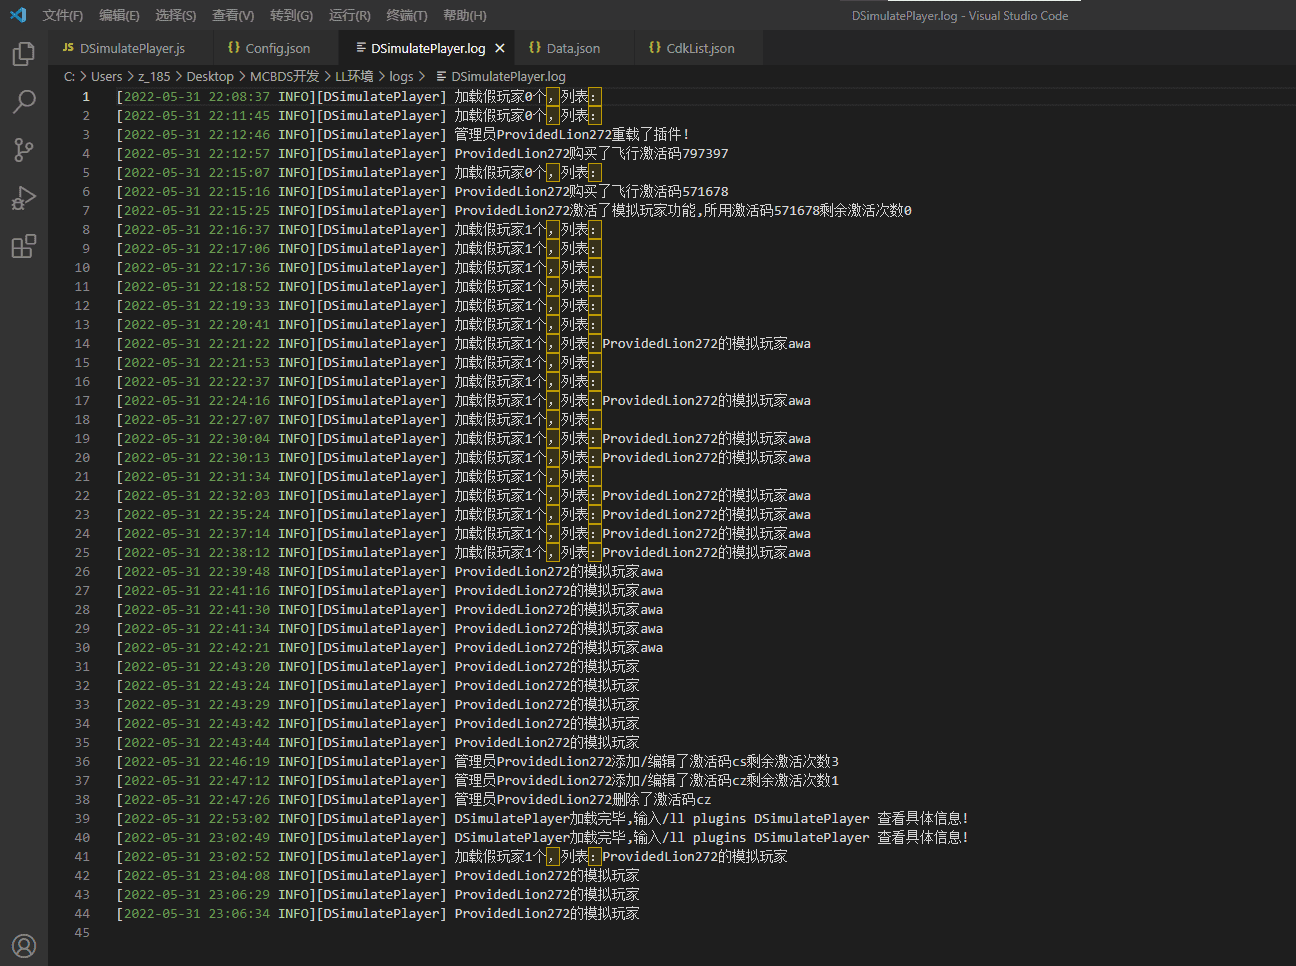Viewport: 1296px width, 966px height.
Task: Click the z_185 breadcrumb segment
Action: (154, 76)
